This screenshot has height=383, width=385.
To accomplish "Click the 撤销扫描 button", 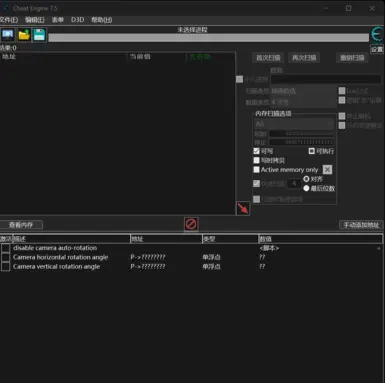I will (x=352, y=58).
